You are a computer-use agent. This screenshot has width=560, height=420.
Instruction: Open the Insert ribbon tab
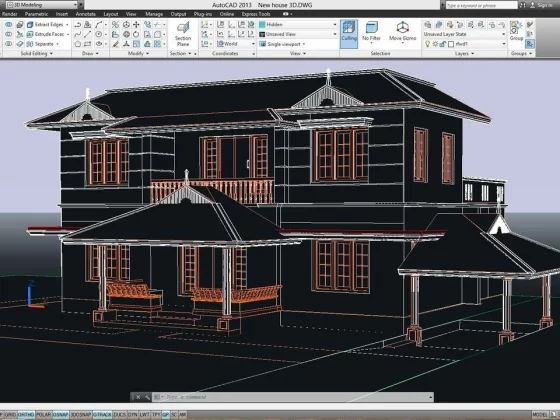pyautogui.click(x=62, y=14)
